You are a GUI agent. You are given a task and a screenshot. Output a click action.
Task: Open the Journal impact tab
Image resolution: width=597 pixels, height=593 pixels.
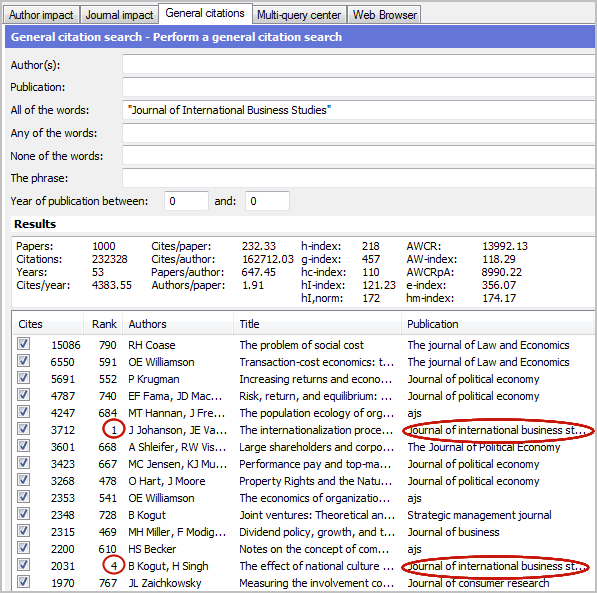pyautogui.click(x=119, y=15)
